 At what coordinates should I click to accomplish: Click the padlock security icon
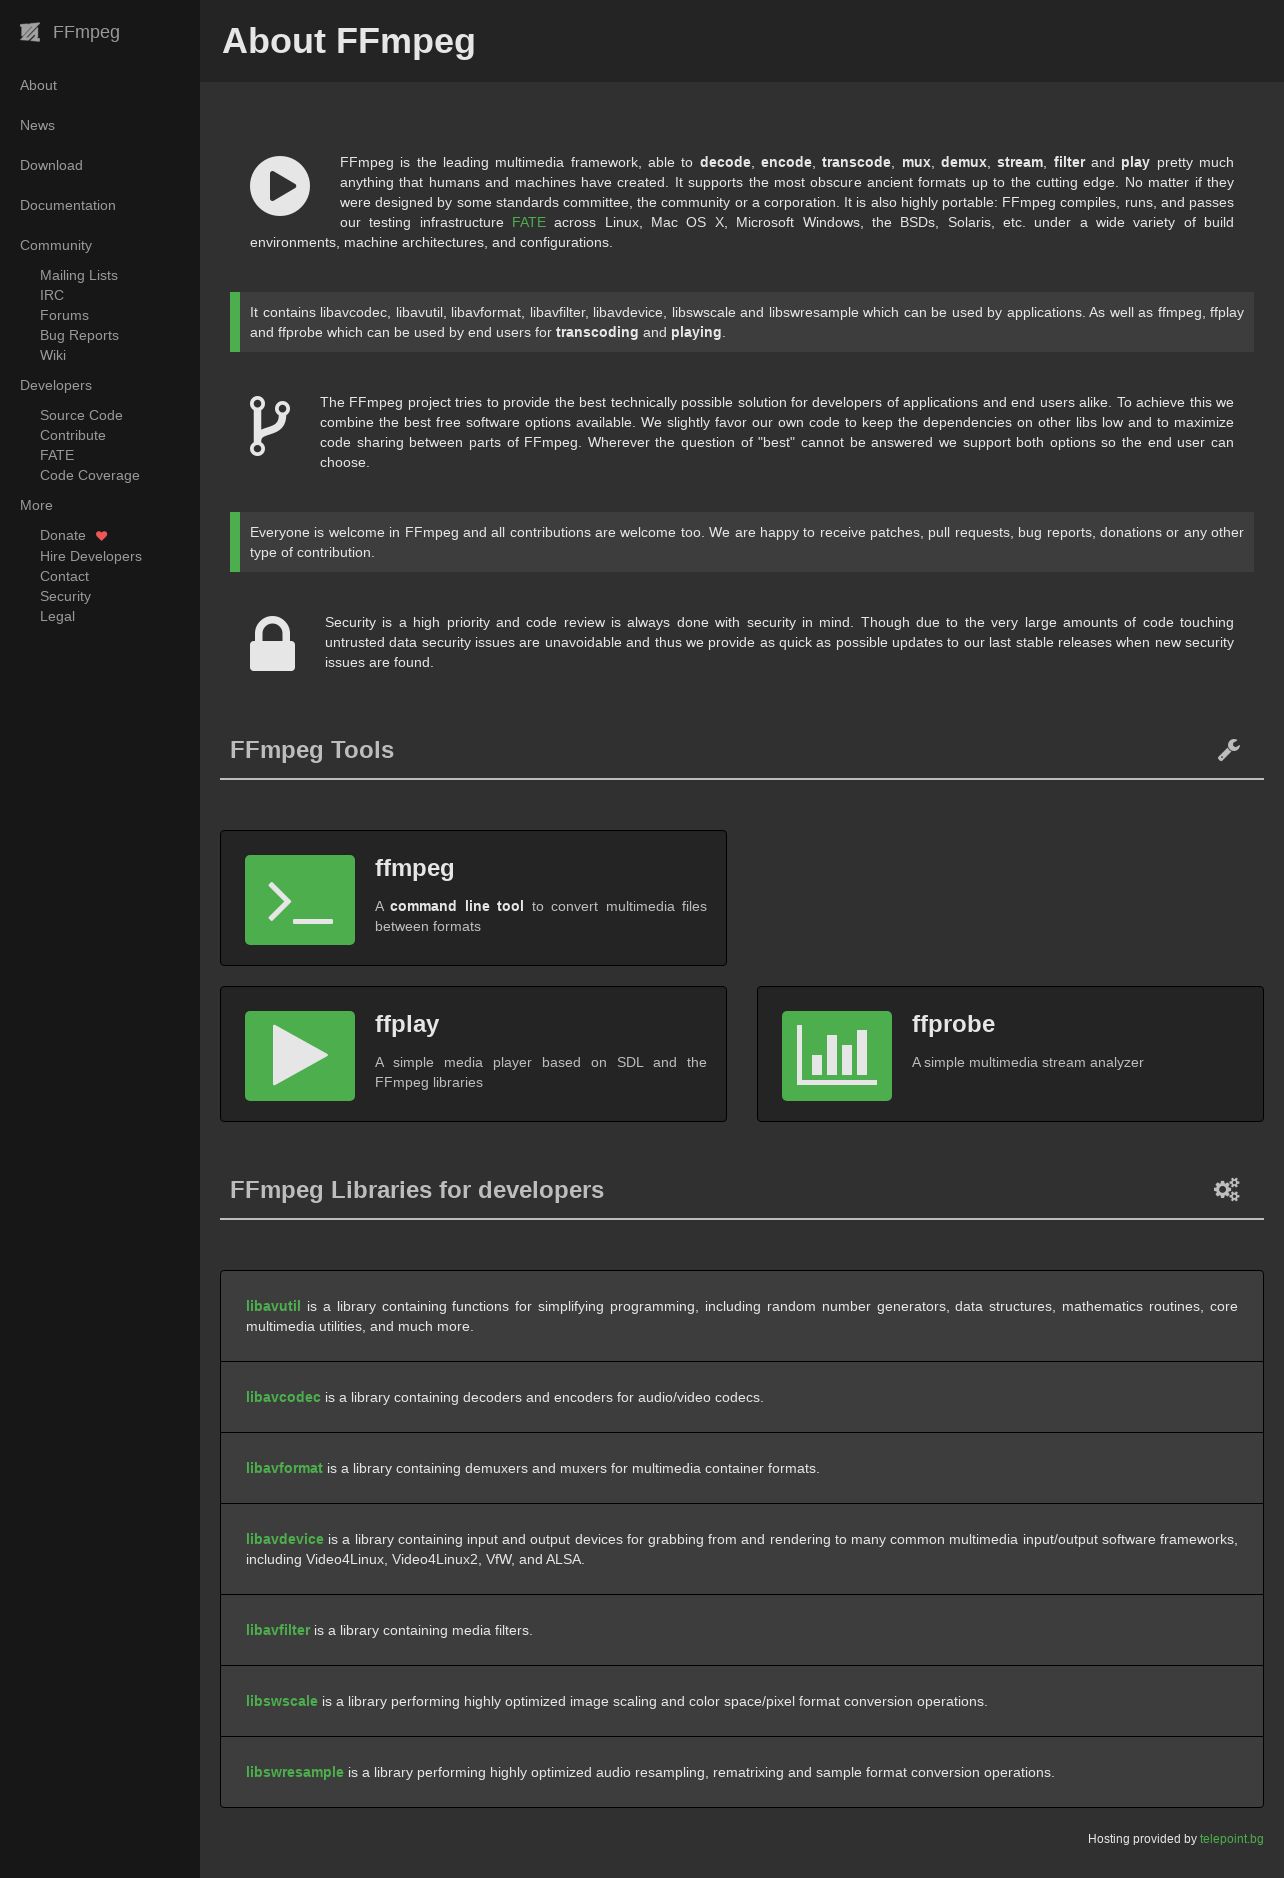pyautogui.click(x=272, y=643)
